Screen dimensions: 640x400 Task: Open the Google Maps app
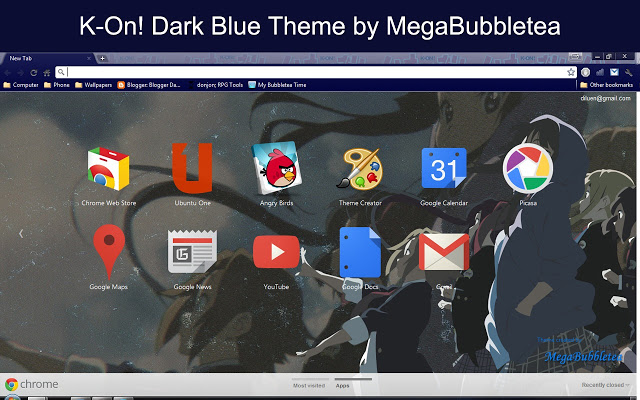[109, 251]
